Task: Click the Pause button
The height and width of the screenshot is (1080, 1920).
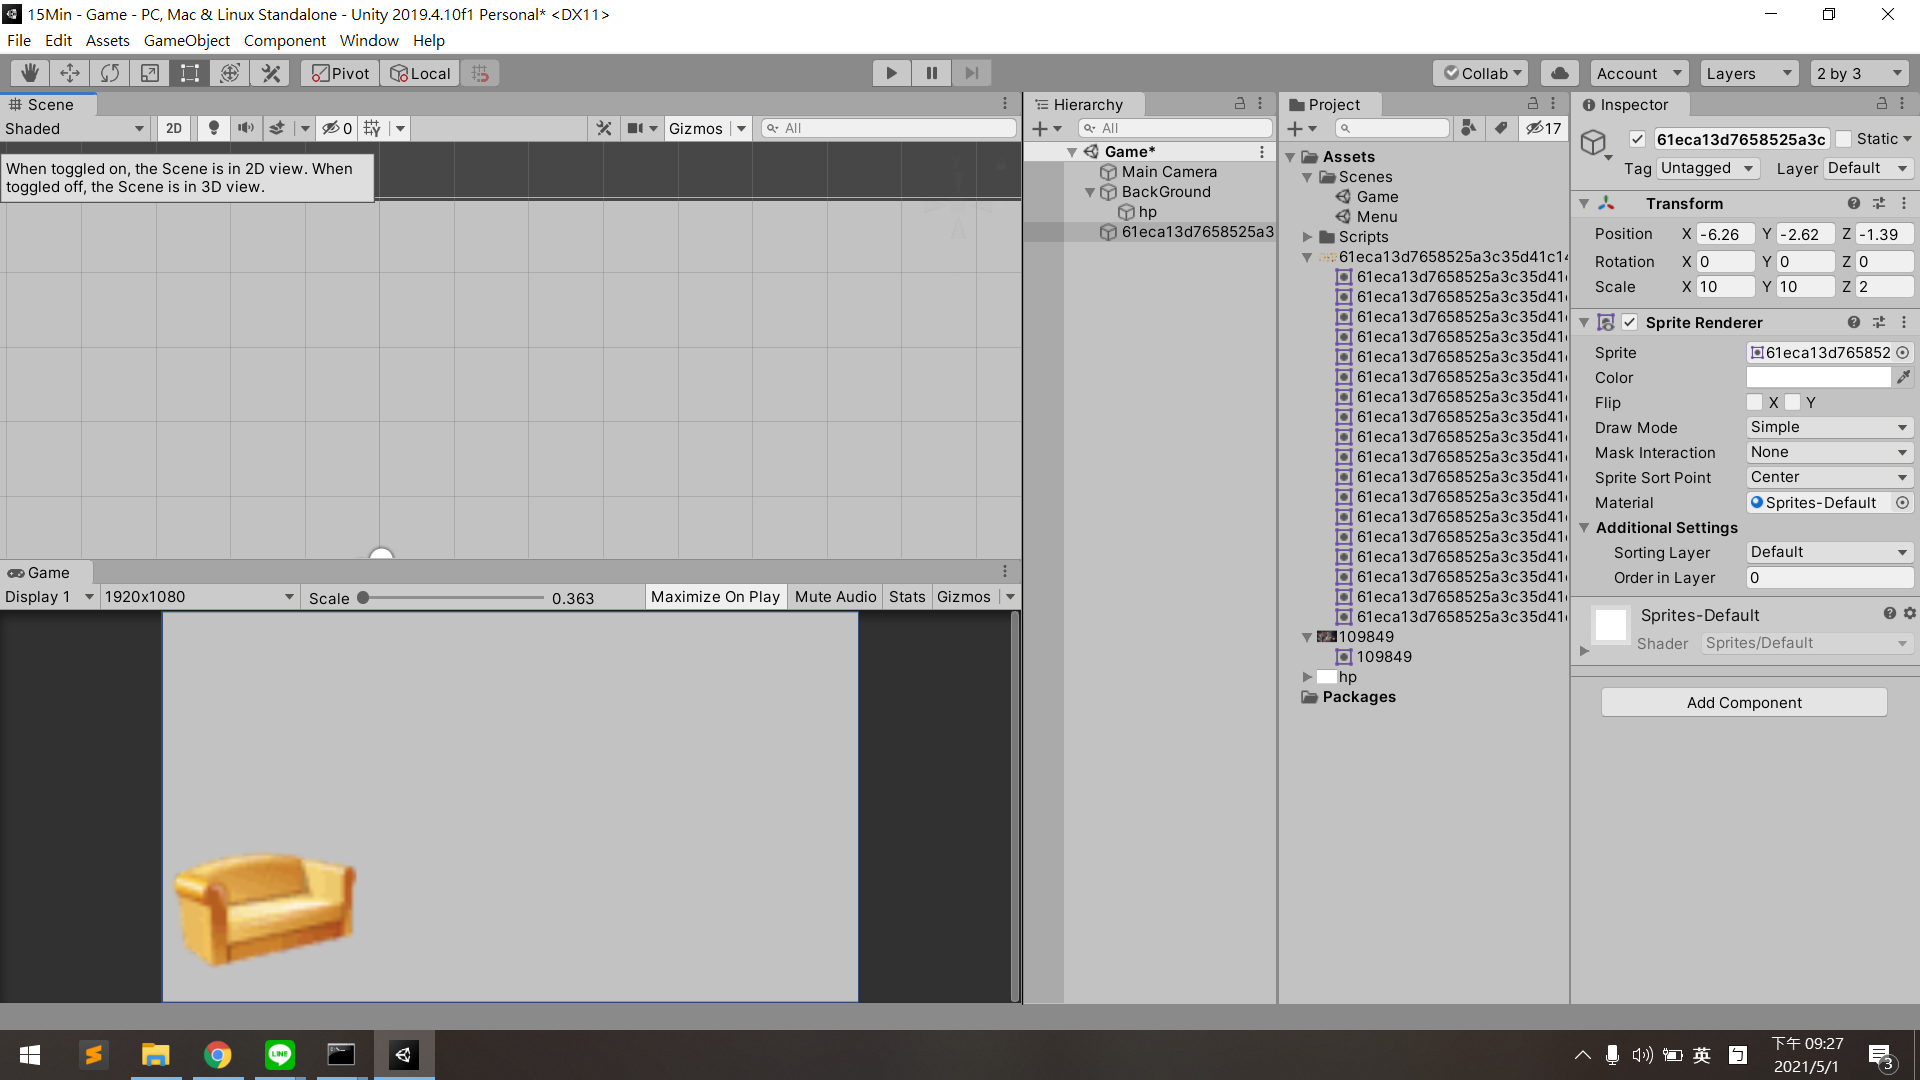Action: [x=931, y=73]
